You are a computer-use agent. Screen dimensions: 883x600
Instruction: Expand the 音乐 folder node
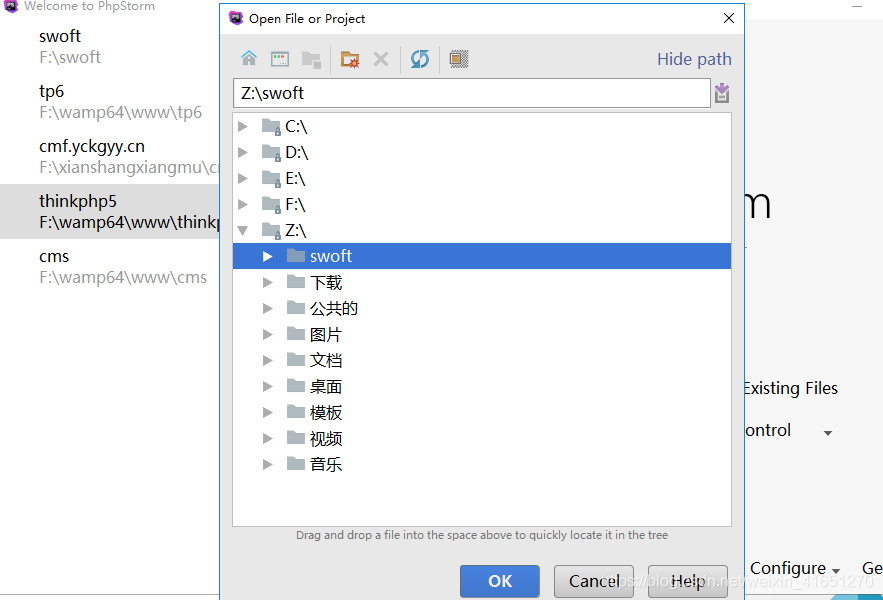267,464
